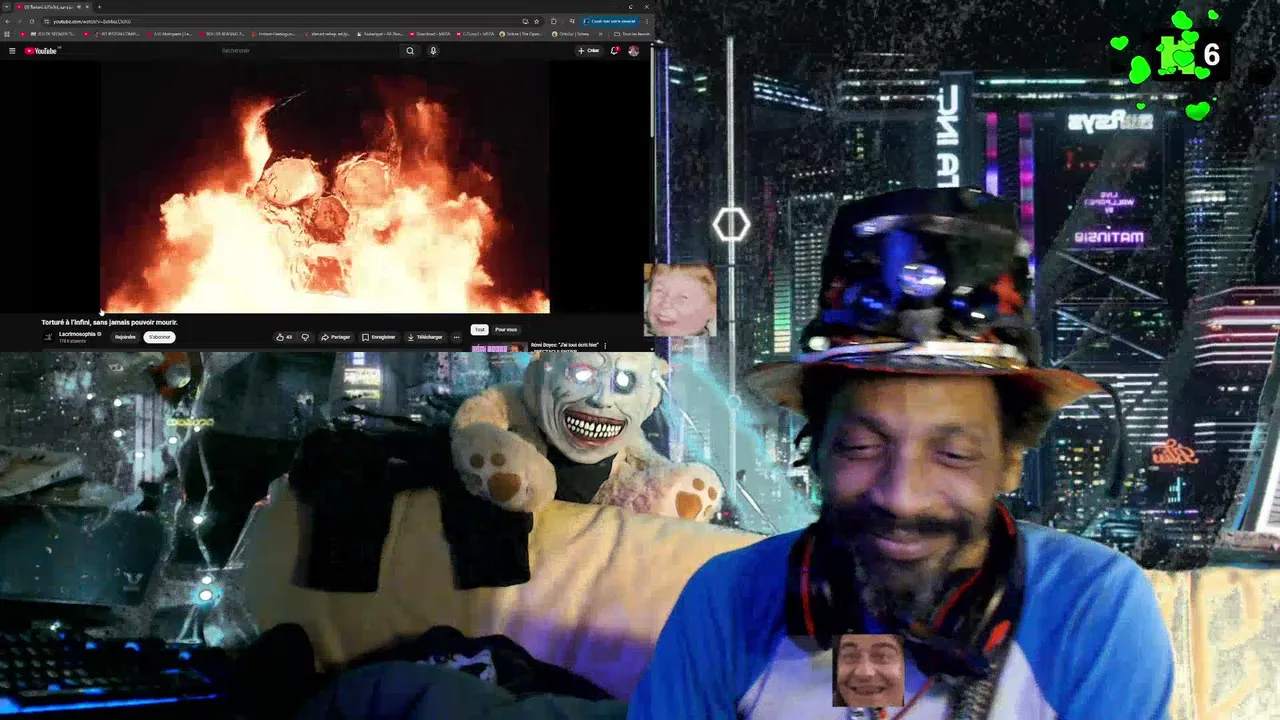
Task: Open the browser extensions puzzle icon
Action: [x=554, y=21]
